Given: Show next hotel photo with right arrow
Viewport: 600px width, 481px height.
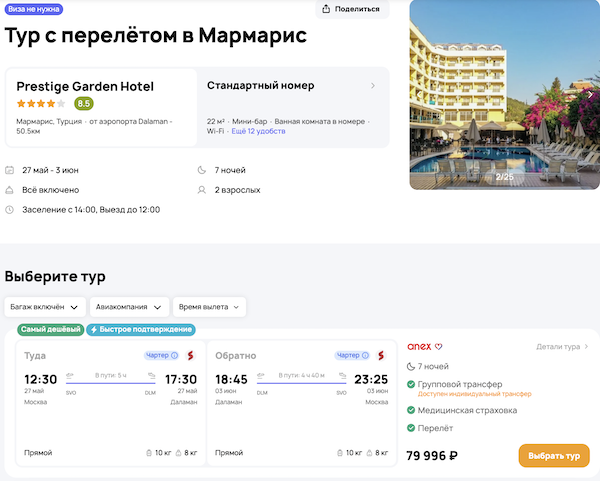Looking at the screenshot, I should point(590,95).
